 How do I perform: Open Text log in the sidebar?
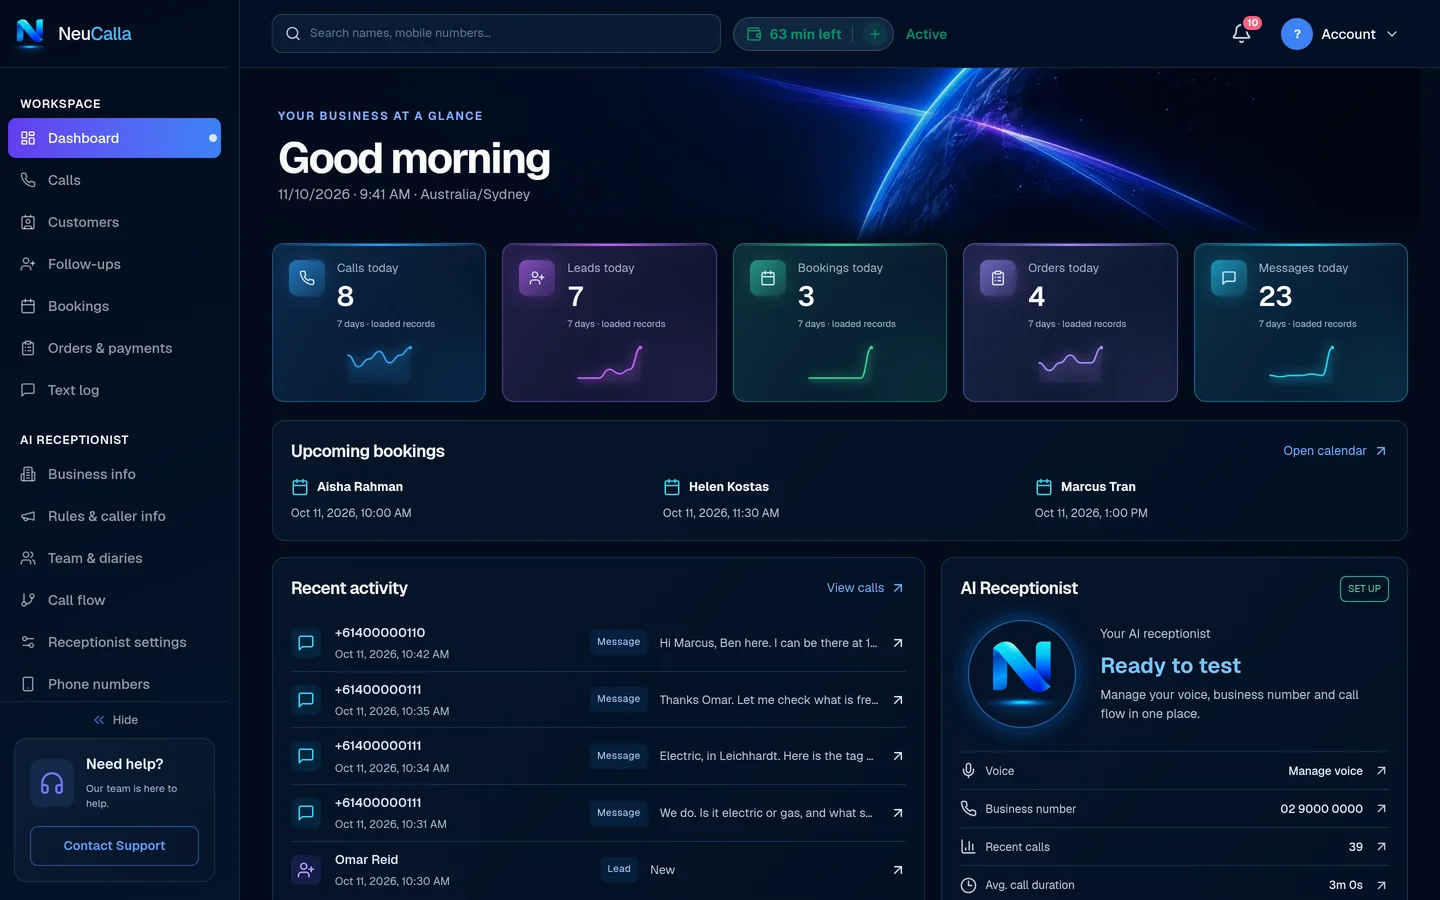[x=114, y=390]
